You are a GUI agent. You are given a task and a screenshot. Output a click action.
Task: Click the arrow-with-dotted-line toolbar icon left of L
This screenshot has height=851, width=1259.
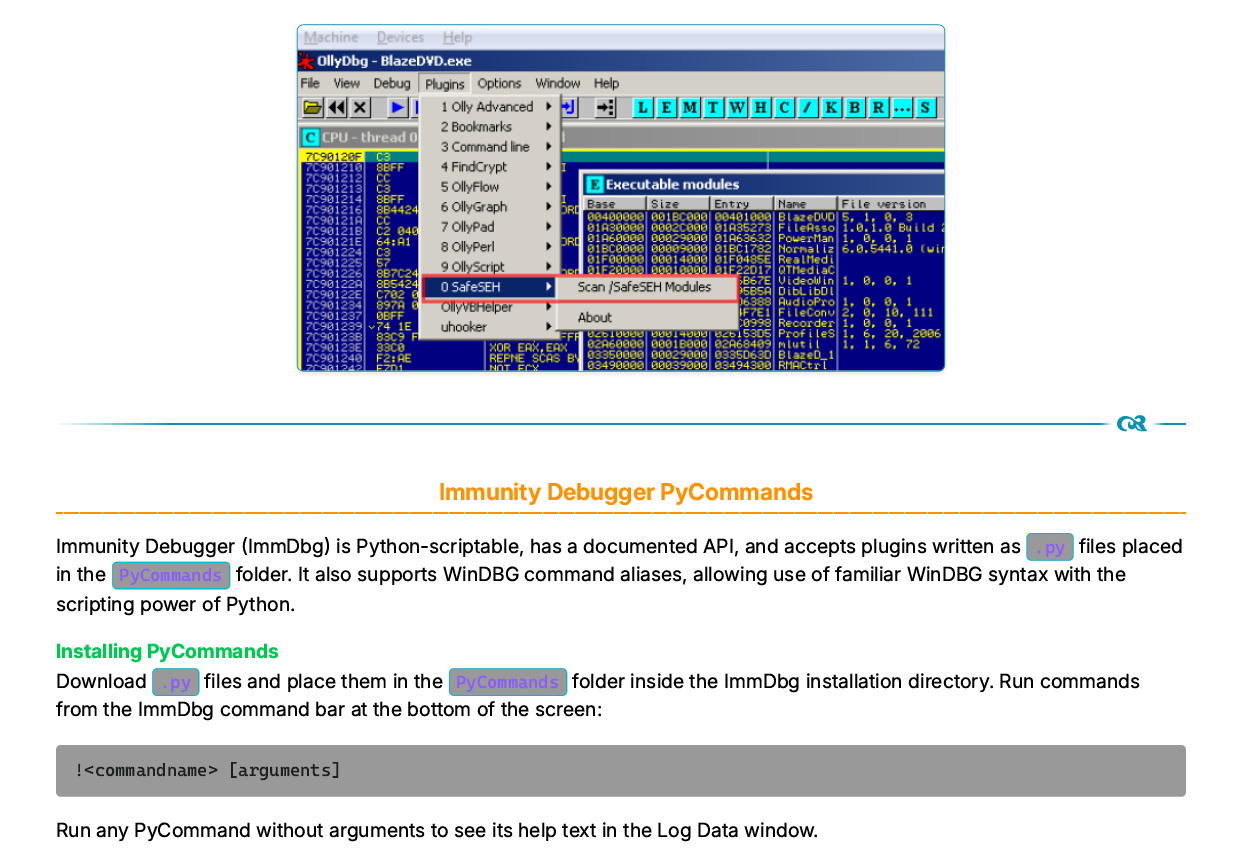click(x=605, y=107)
